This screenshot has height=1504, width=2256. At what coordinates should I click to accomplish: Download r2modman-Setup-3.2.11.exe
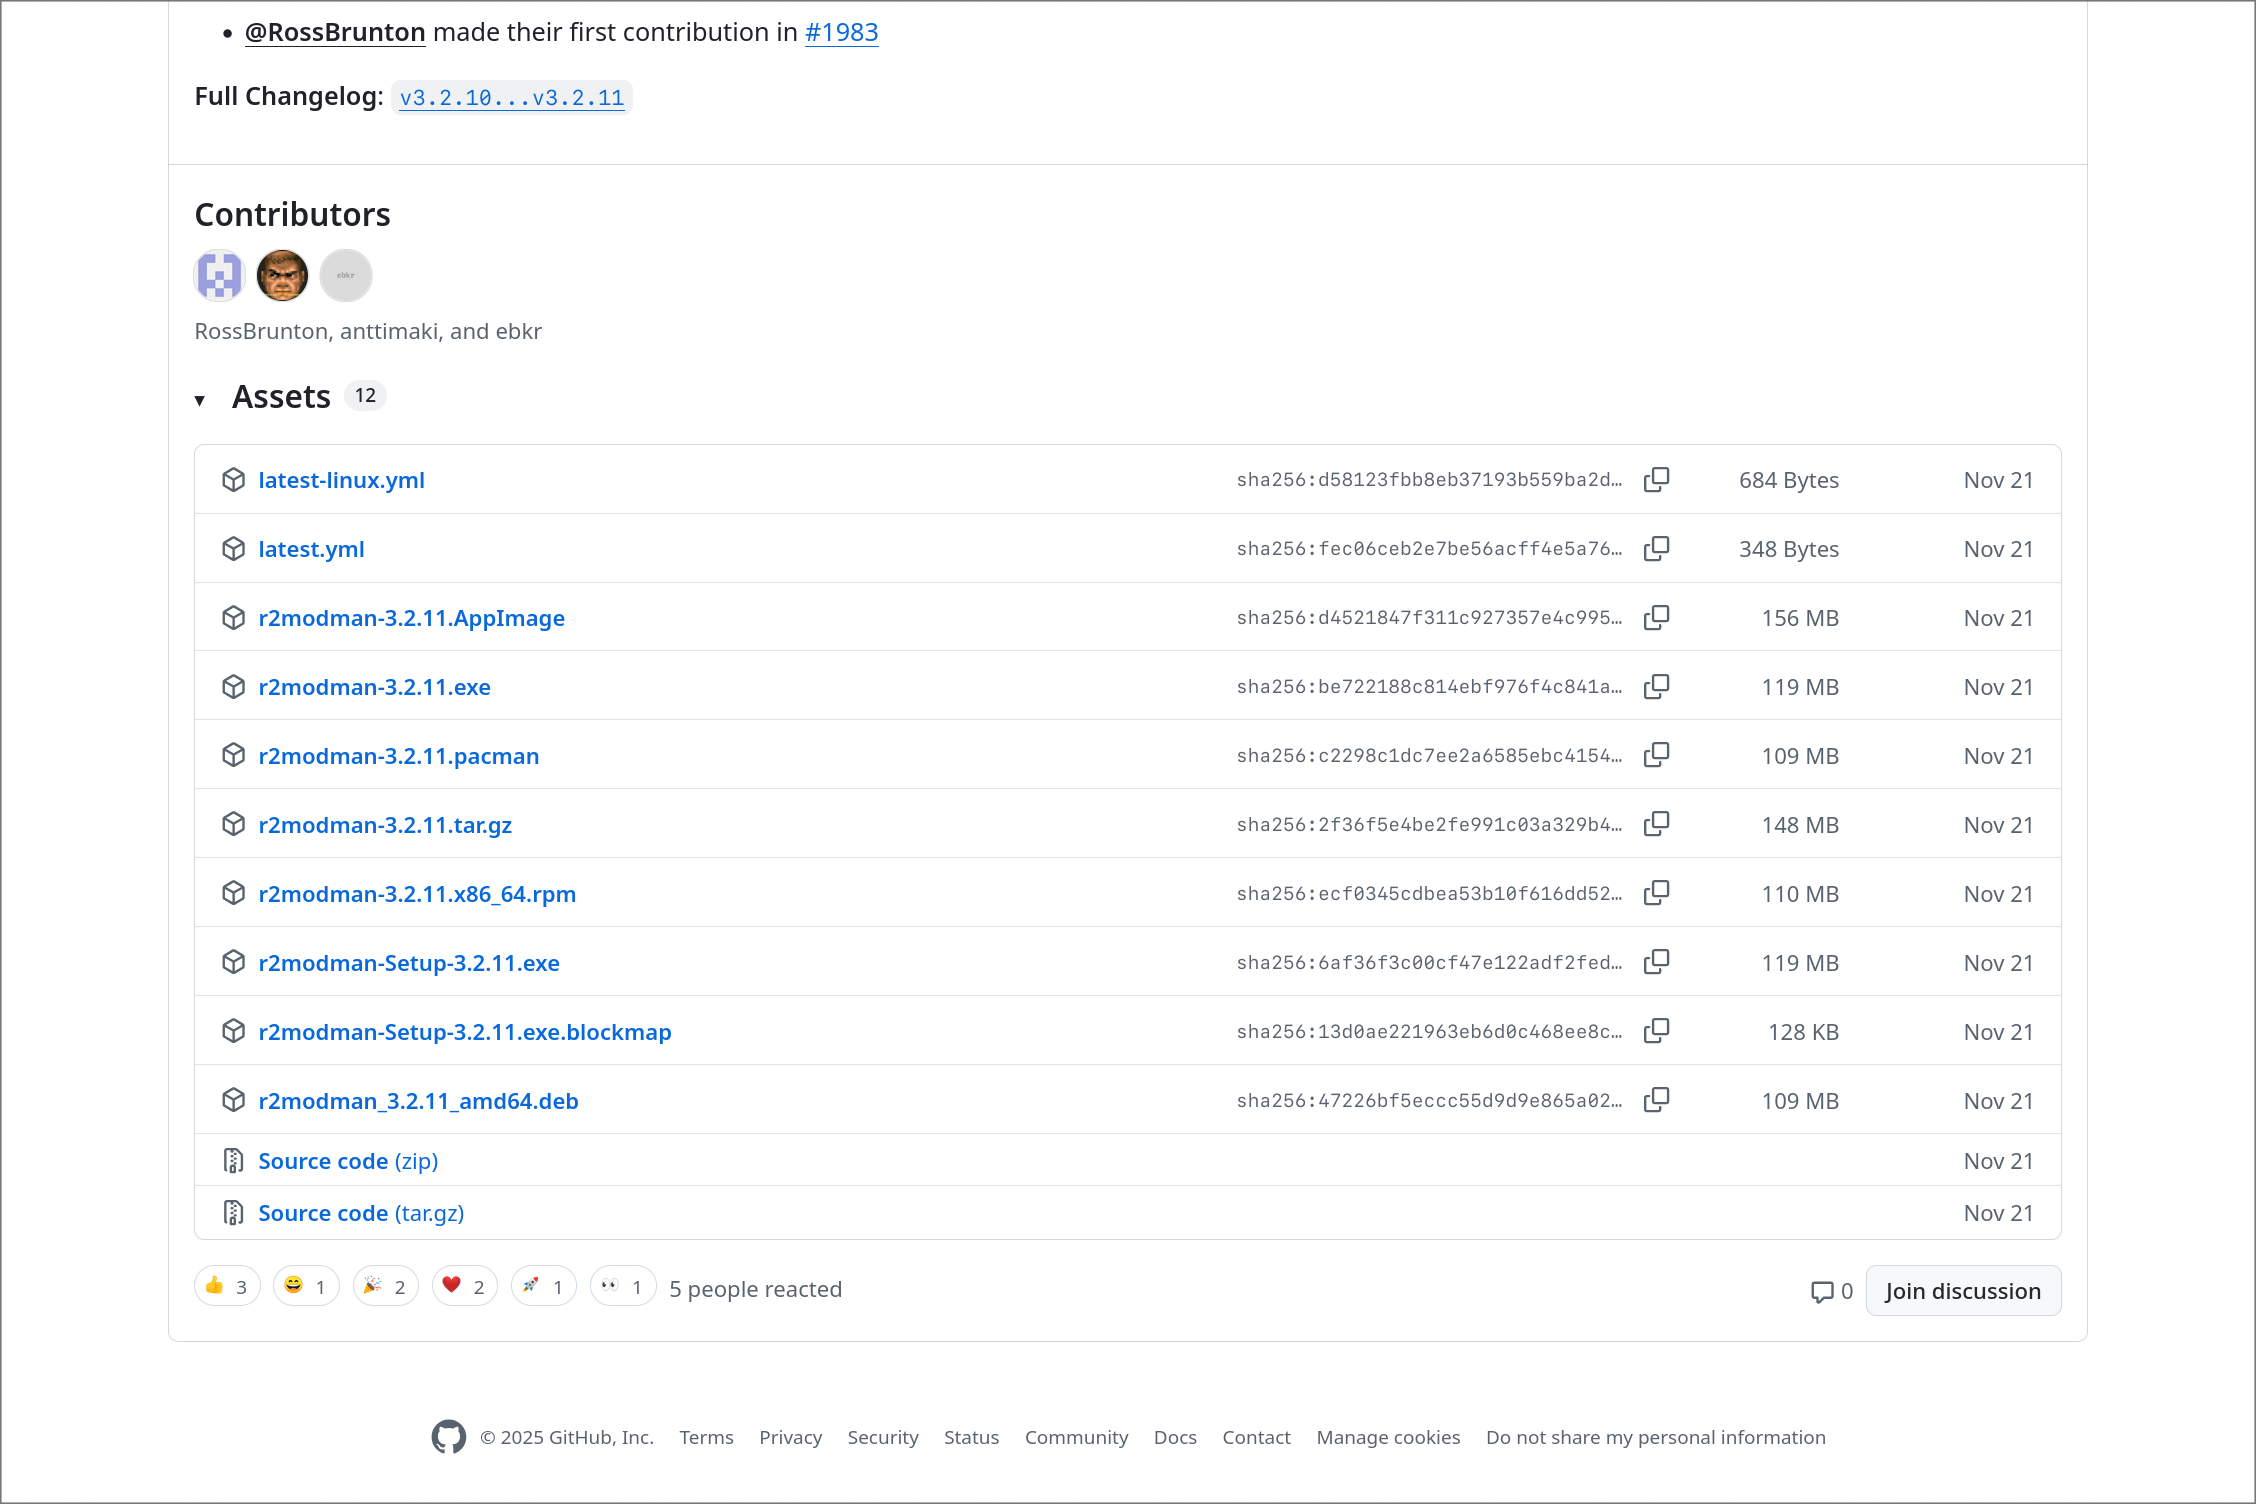tap(408, 963)
